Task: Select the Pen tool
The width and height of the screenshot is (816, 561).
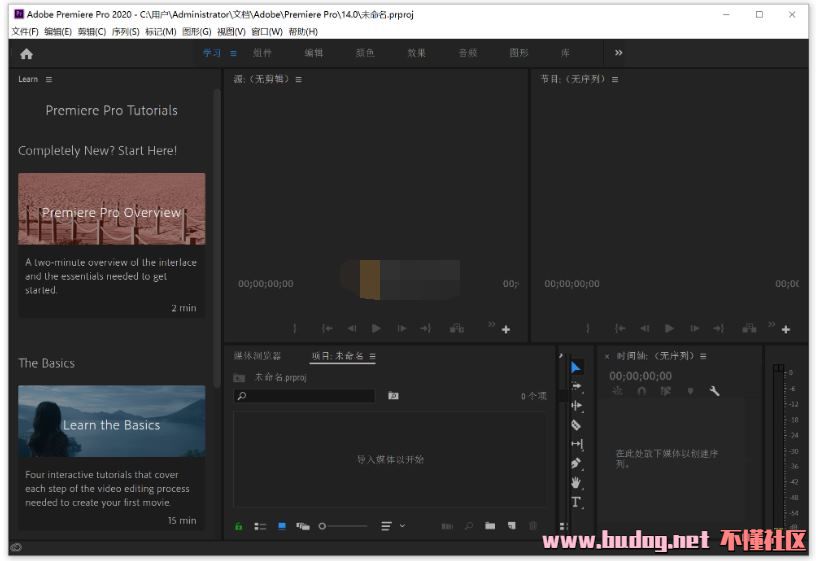Action: click(576, 463)
